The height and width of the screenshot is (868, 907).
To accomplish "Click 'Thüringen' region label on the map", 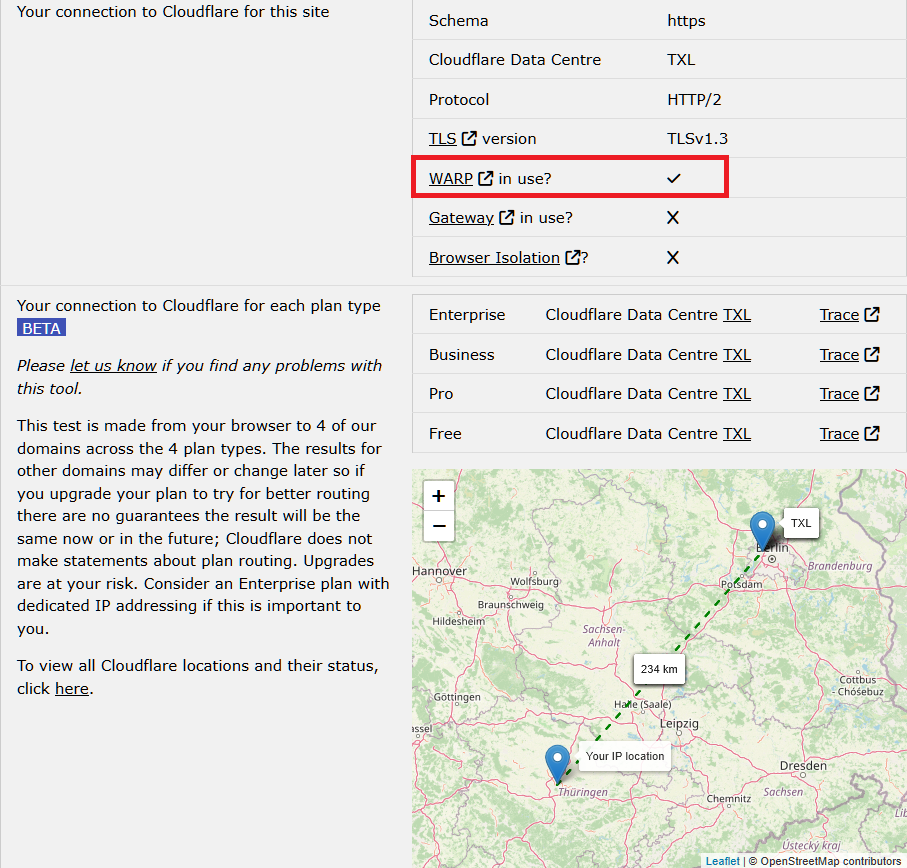I will (x=582, y=792).
